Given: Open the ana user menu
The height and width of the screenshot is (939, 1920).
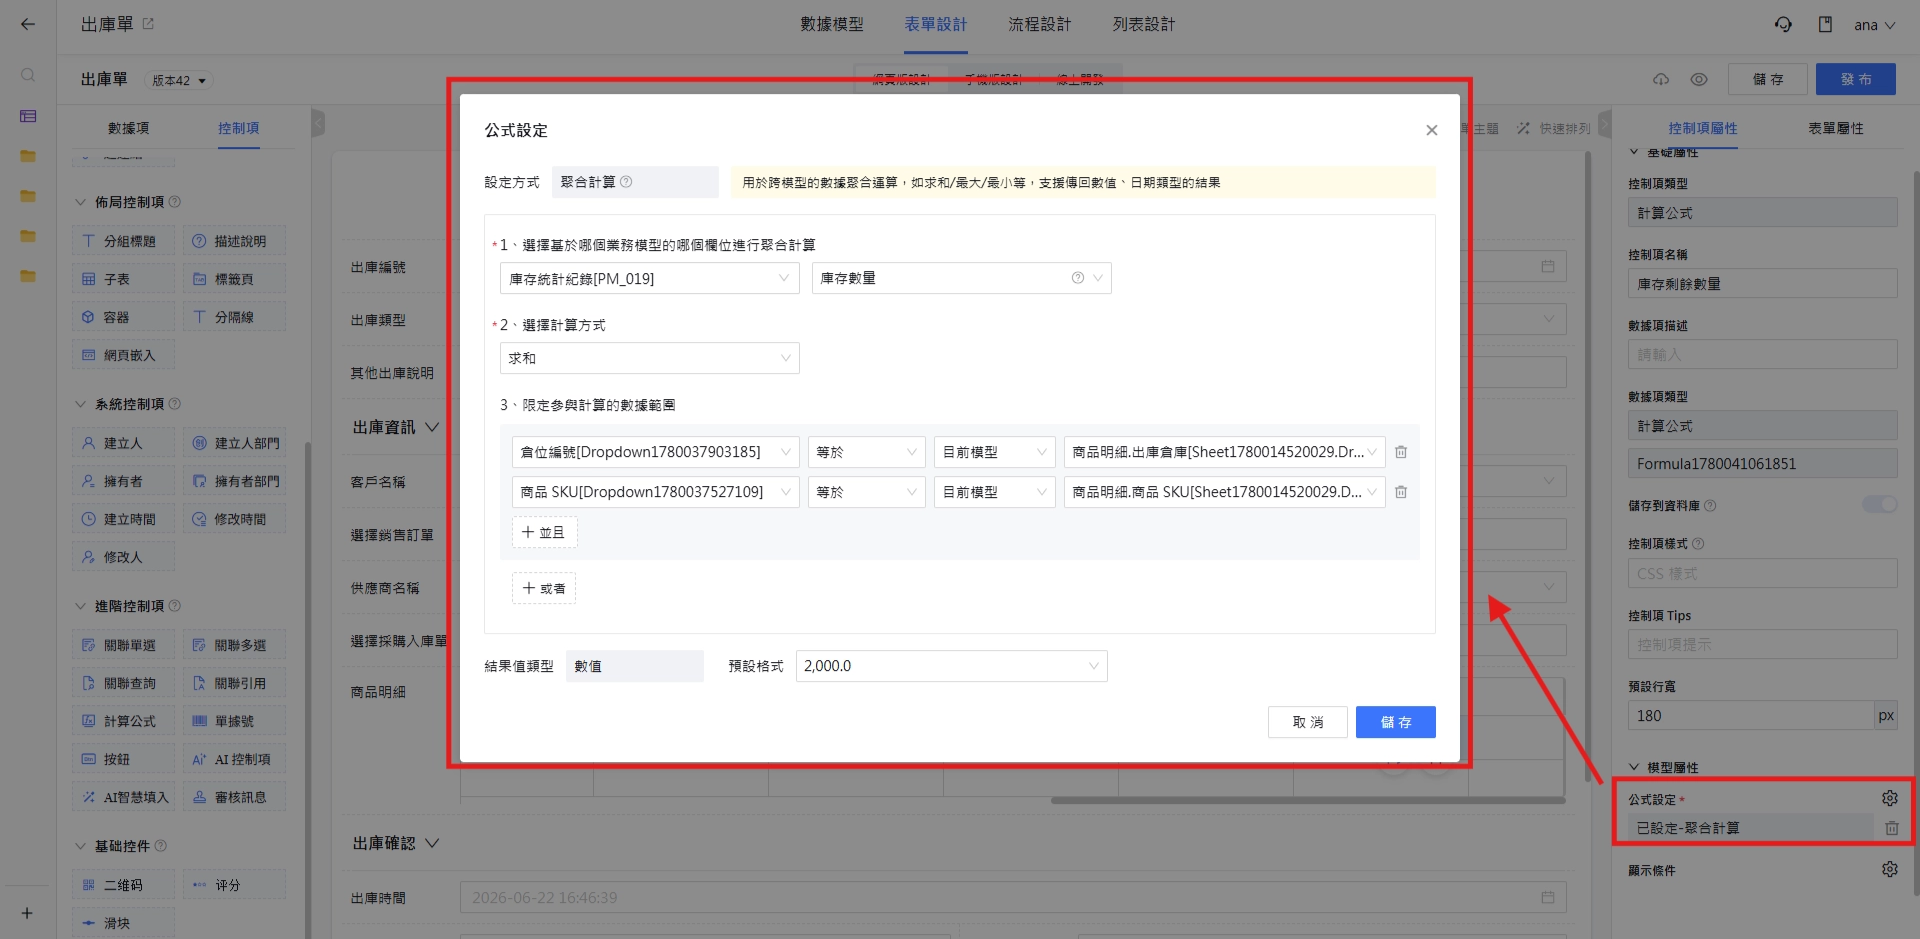Looking at the screenshot, I should pyautogui.click(x=1874, y=25).
